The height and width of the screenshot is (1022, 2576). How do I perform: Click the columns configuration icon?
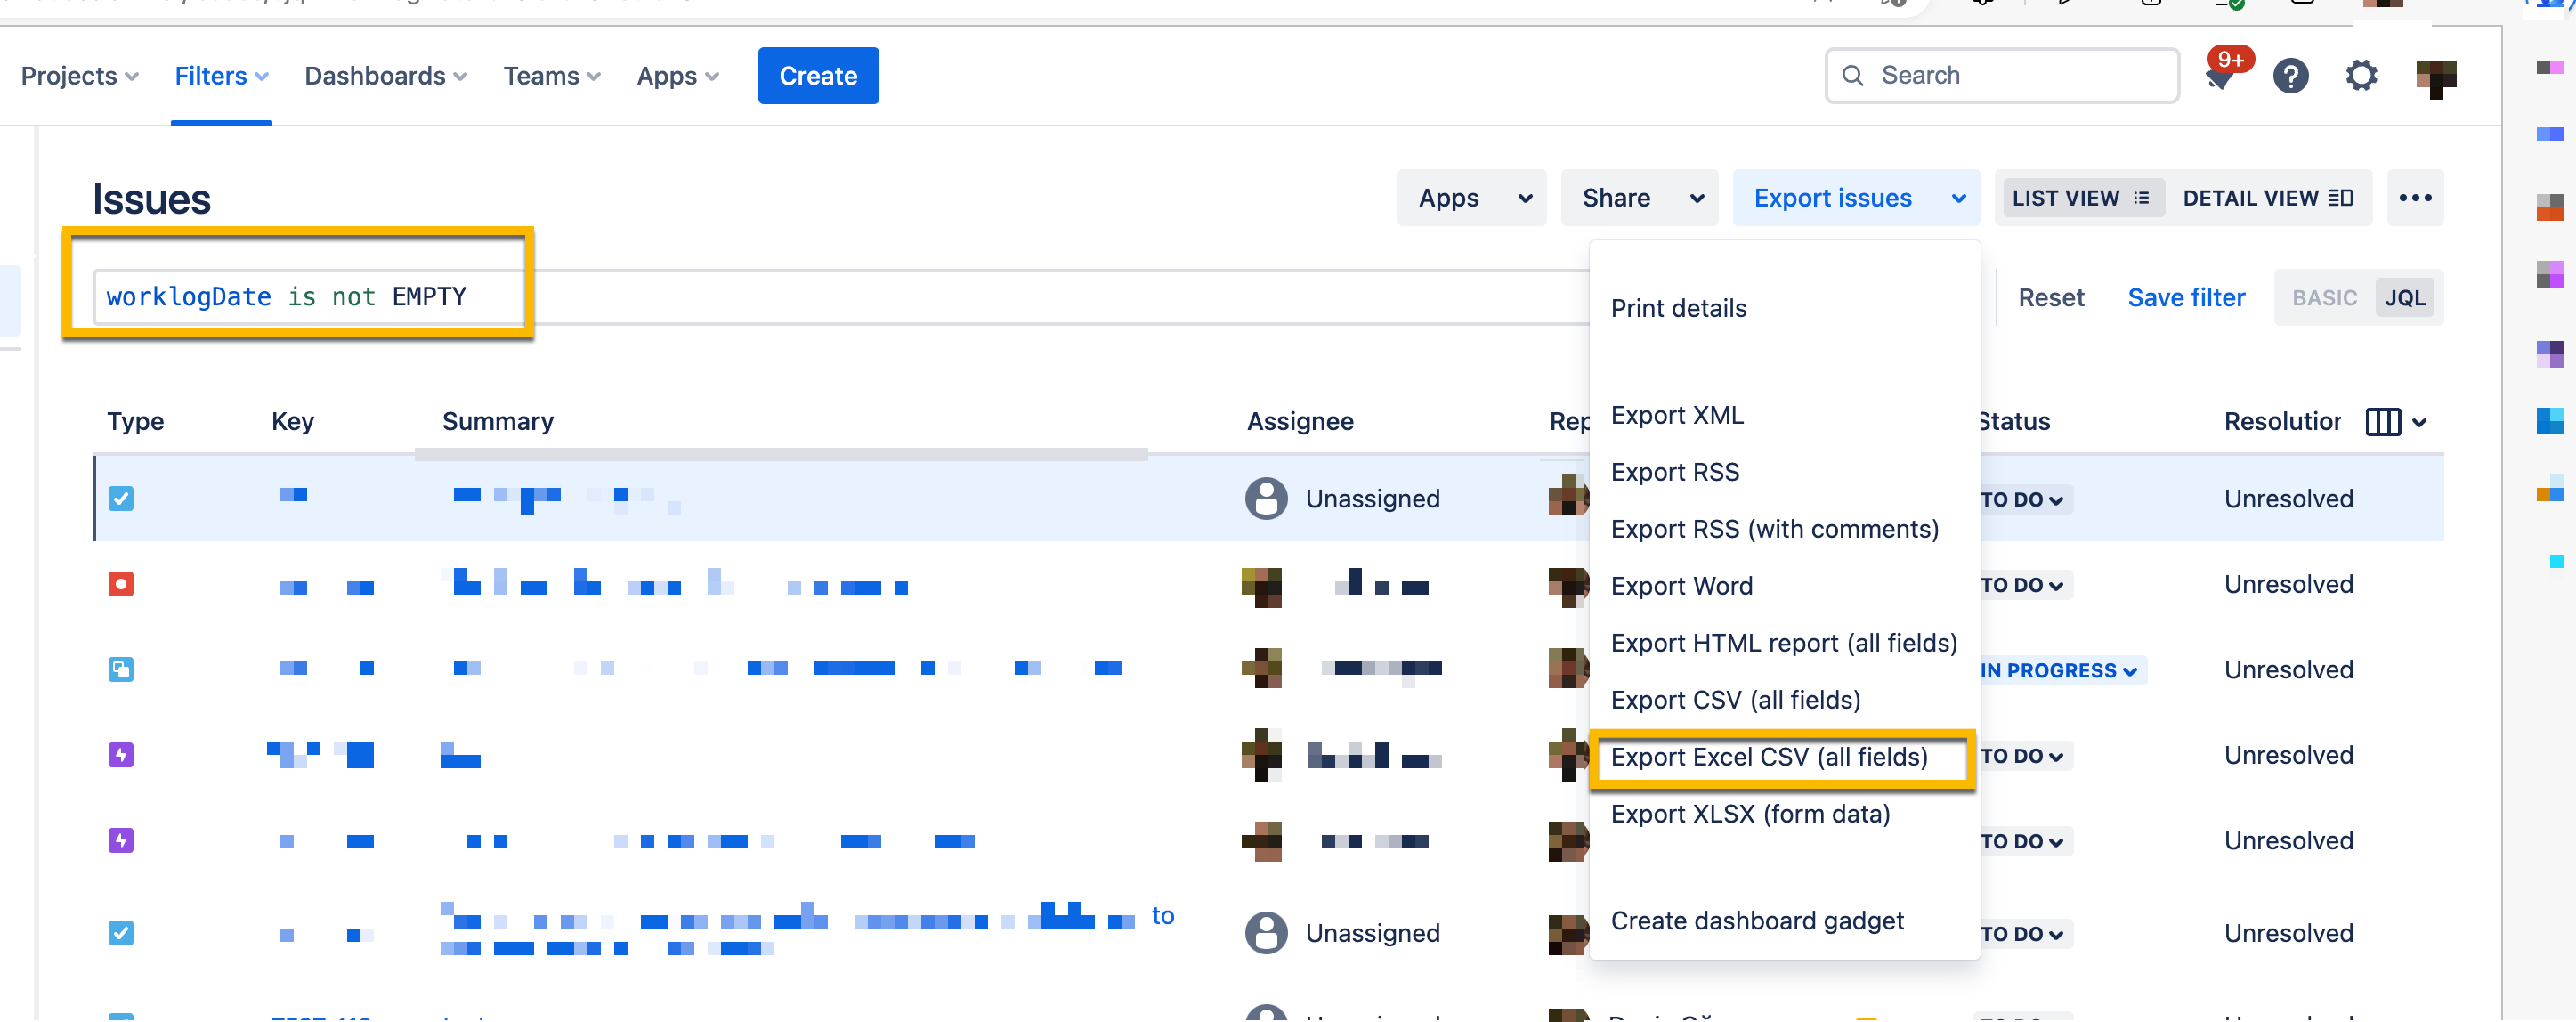(x=2383, y=422)
